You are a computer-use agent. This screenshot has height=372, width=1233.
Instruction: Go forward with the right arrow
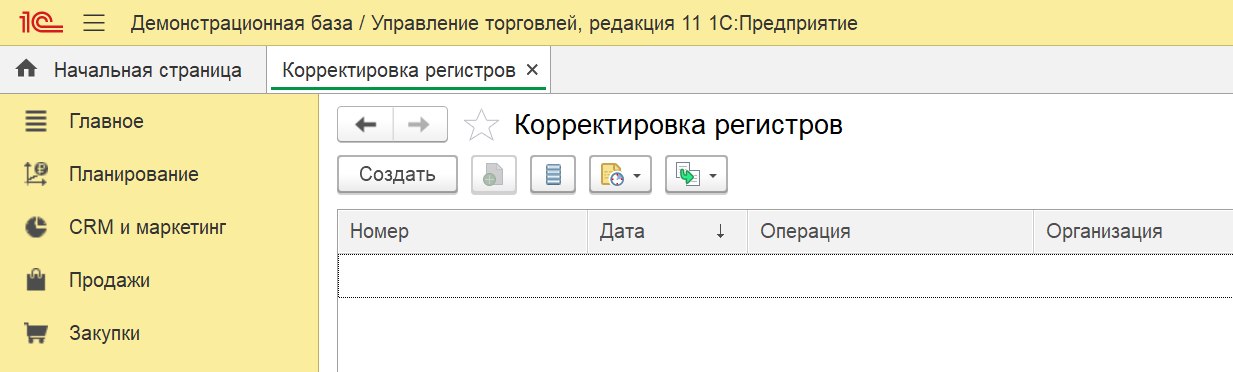pyautogui.click(x=420, y=124)
